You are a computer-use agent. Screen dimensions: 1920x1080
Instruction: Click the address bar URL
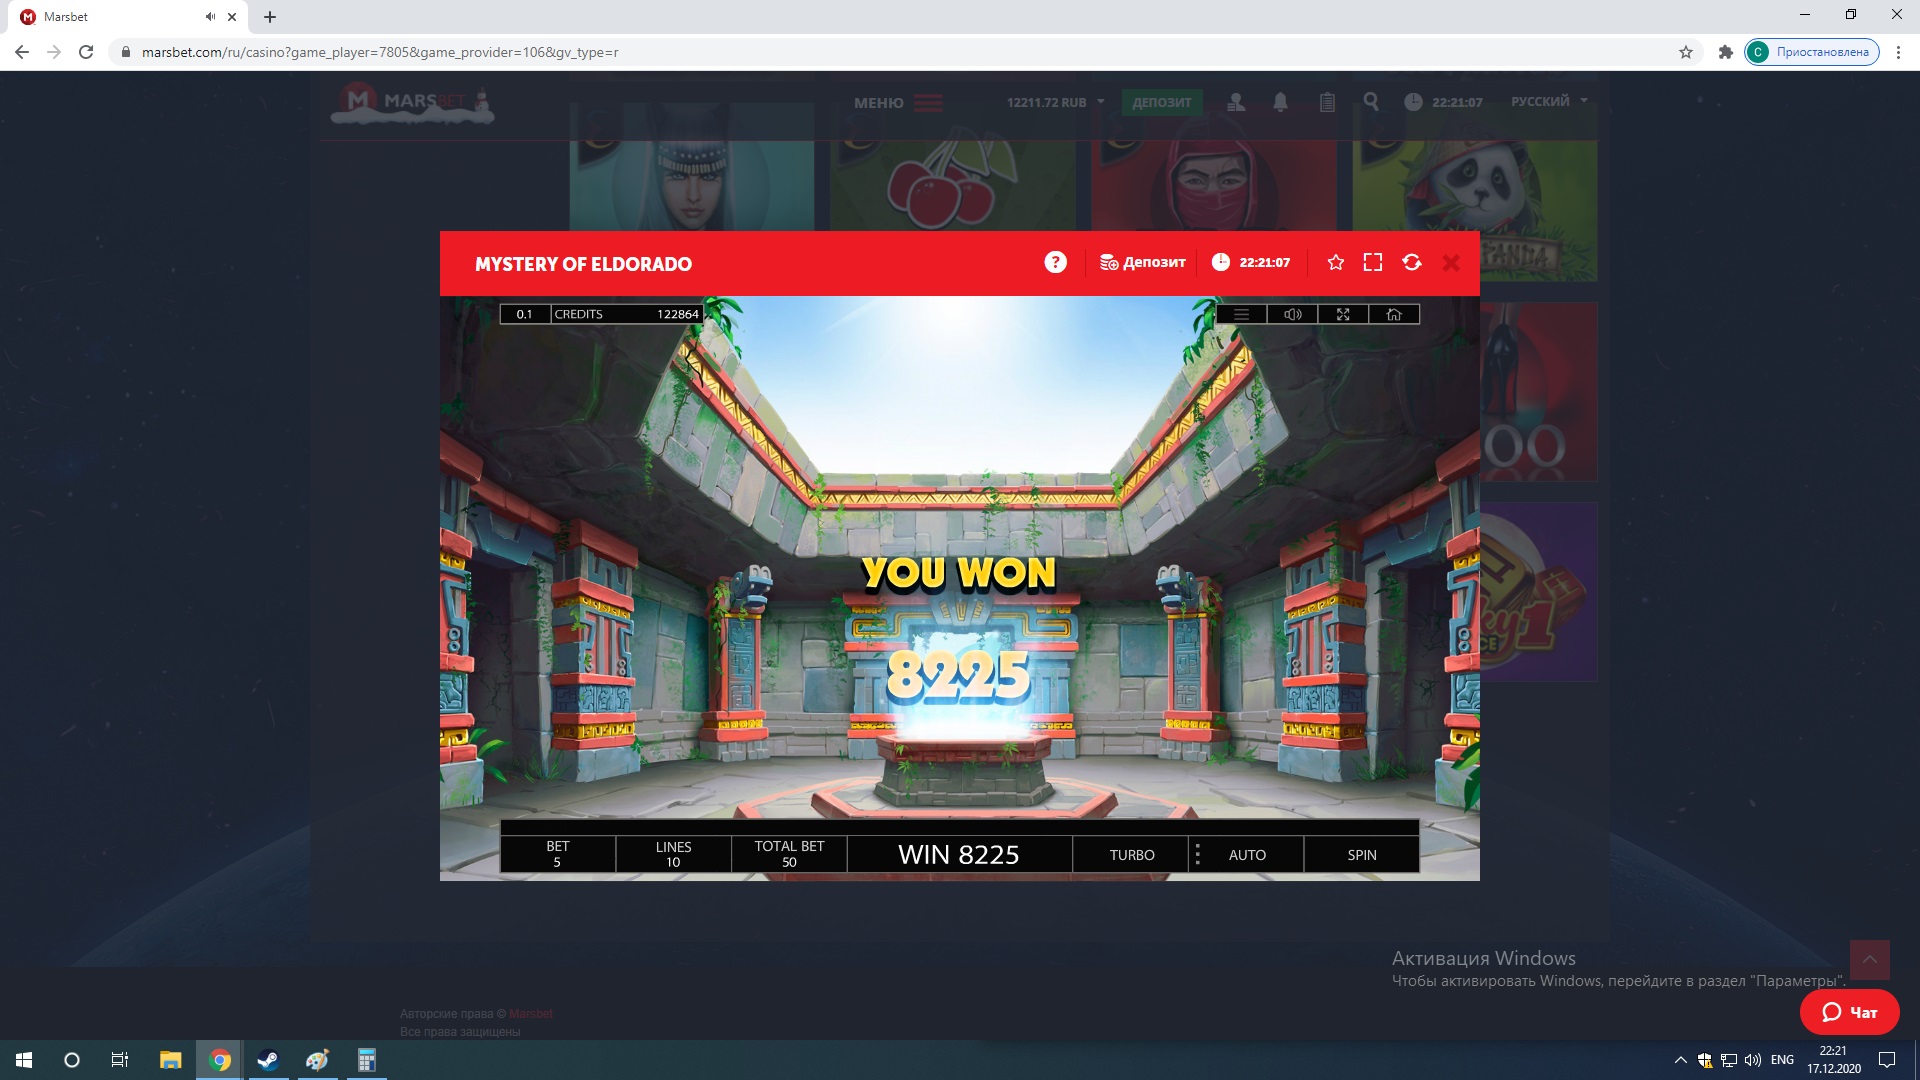[380, 52]
